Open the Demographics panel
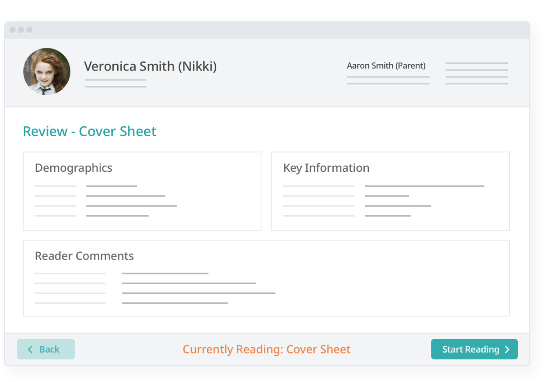 tap(142, 191)
